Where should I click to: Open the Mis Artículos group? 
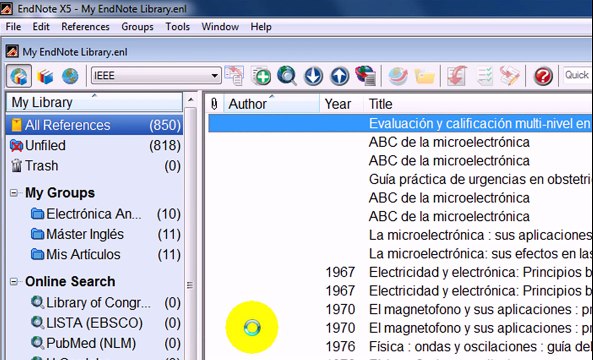[106, 254]
